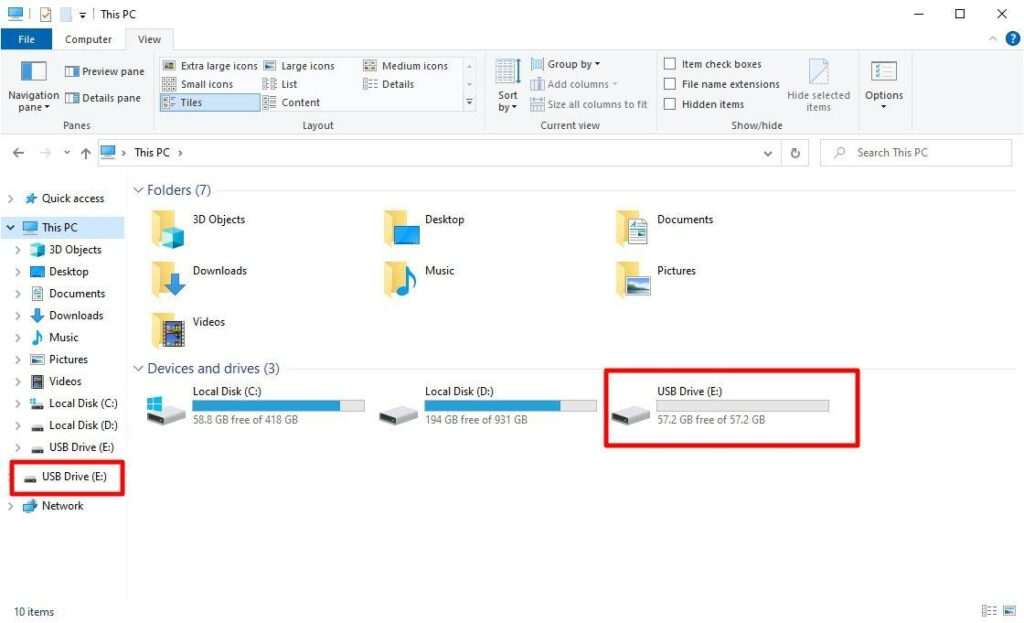Image resolution: width=1024 pixels, height=623 pixels.
Task: Select Downloads in the sidebar
Action: (76, 315)
